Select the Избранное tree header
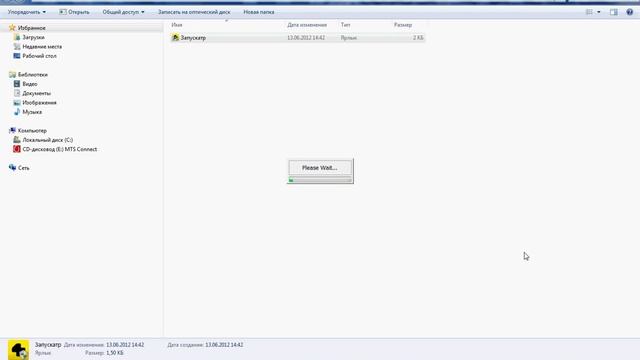640x360 pixels. [32, 28]
